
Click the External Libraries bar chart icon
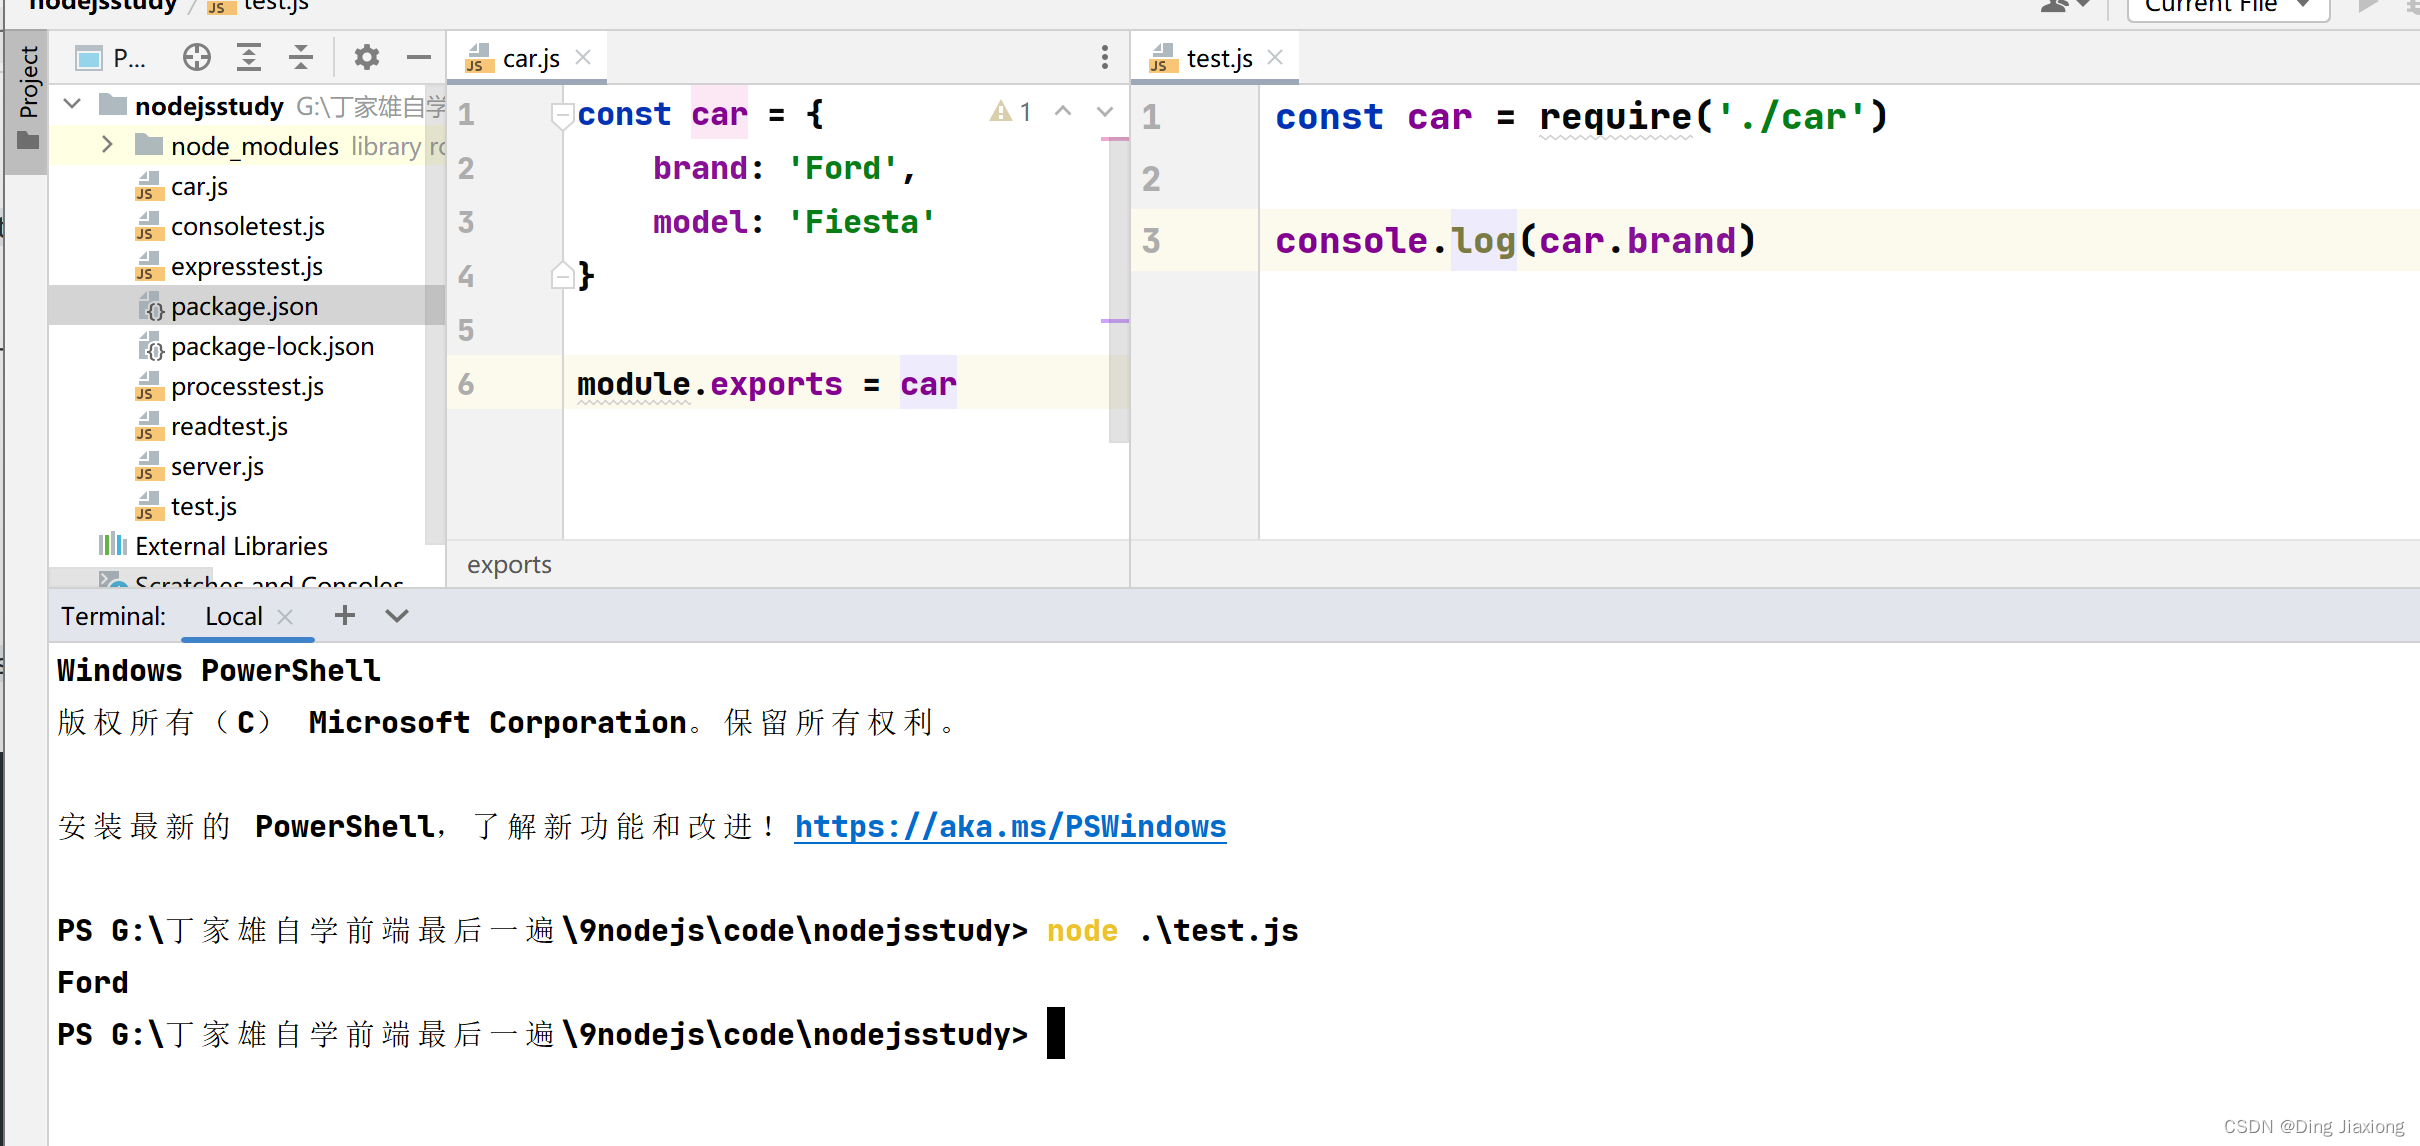point(112,545)
